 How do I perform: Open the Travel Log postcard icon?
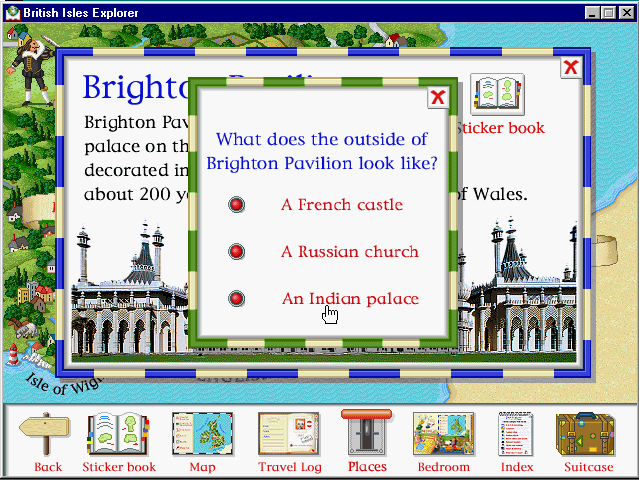tap(289, 434)
